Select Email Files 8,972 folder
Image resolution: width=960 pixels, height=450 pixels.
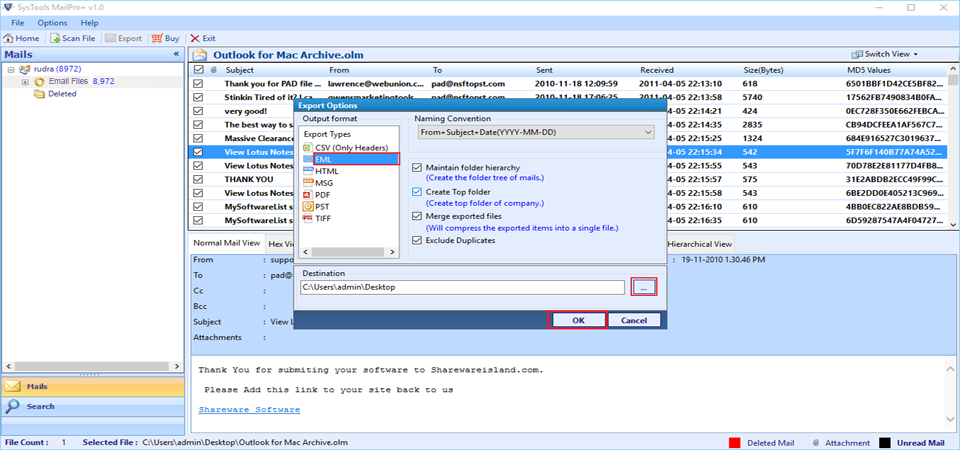(74, 81)
